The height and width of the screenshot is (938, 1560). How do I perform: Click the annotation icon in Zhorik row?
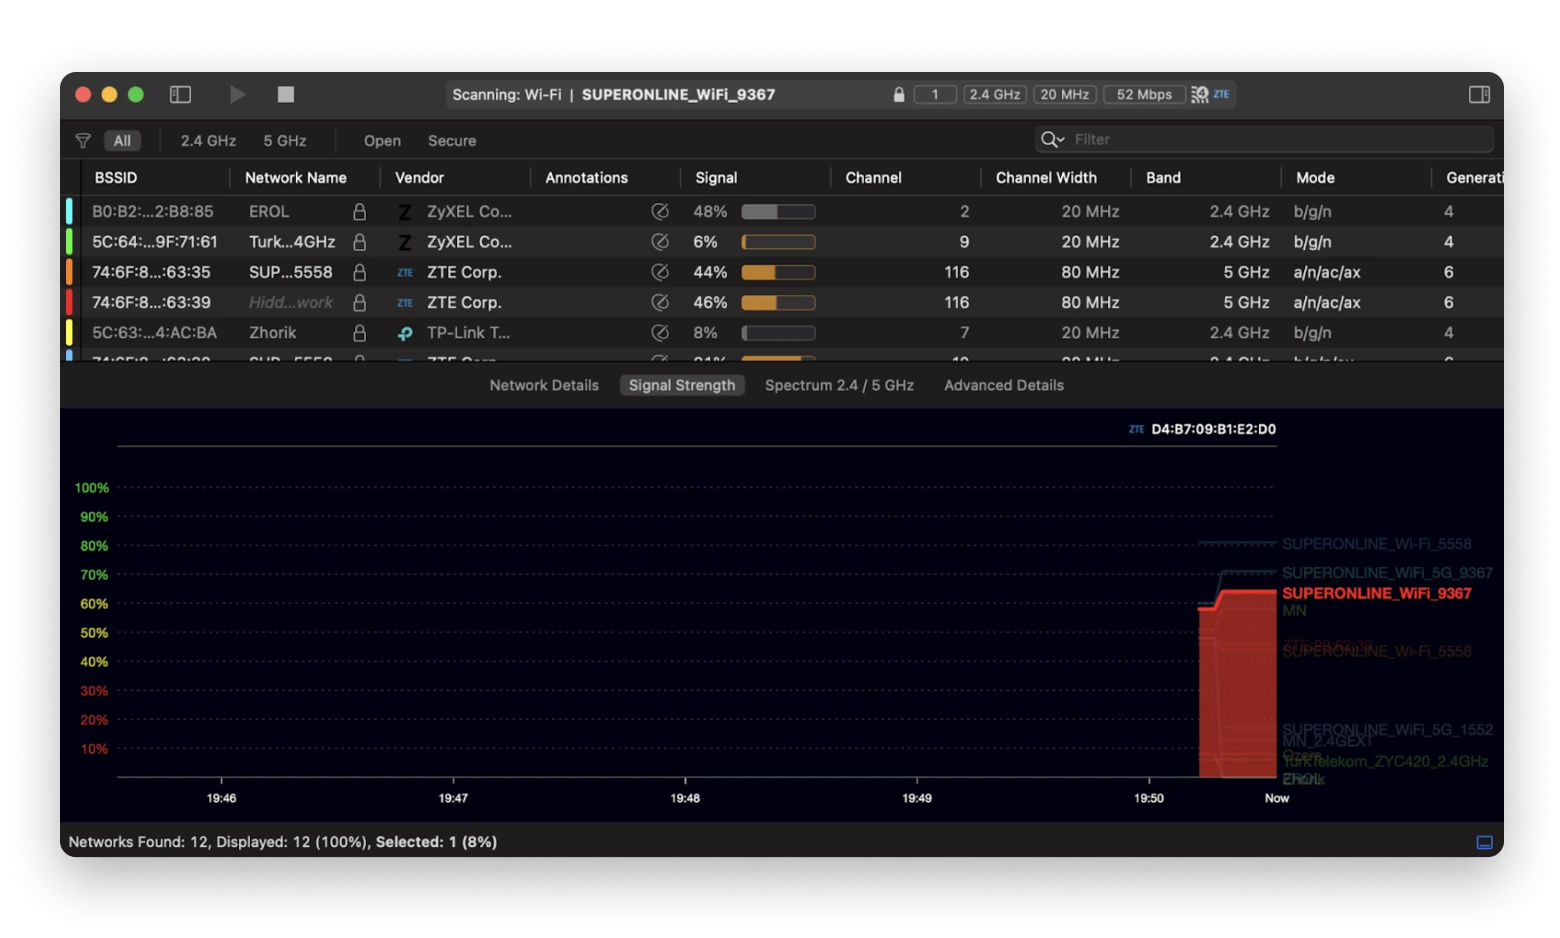coord(660,332)
